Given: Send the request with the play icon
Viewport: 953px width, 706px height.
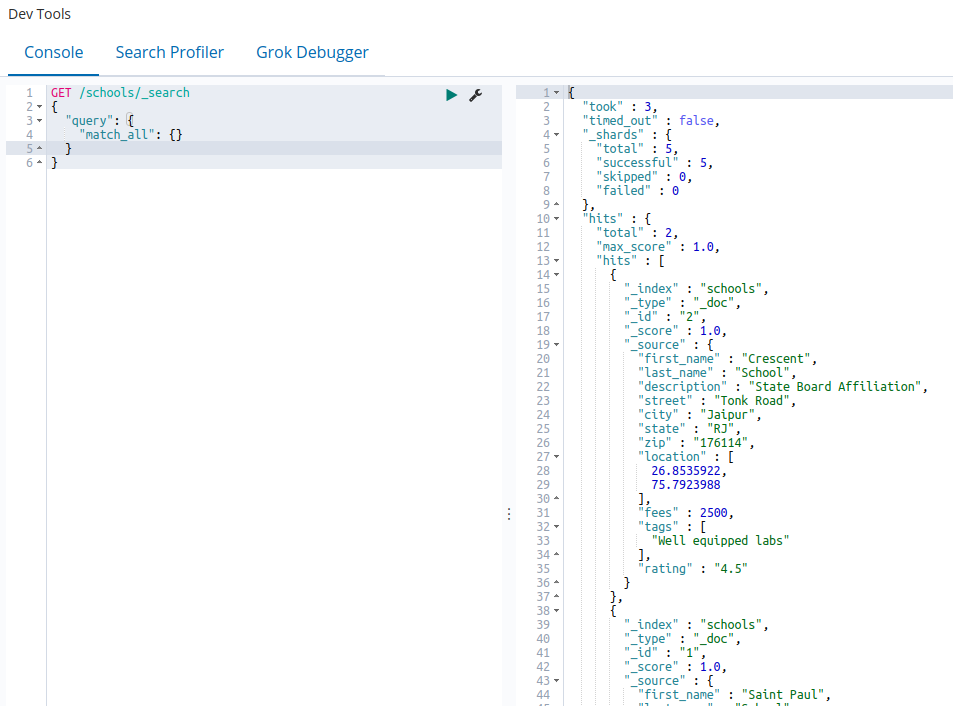Looking at the screenshot, I should (452, 94).
